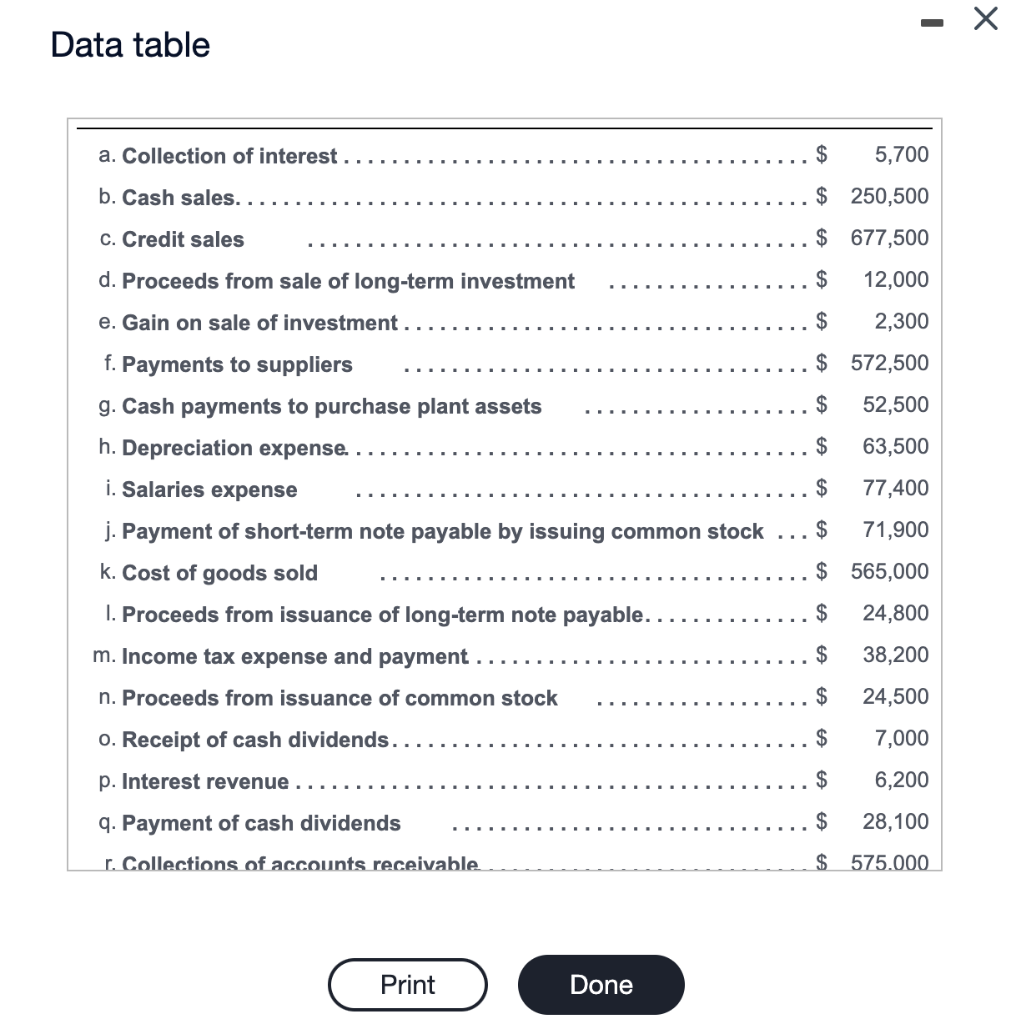Click the Done button
The width and height of the screenshot is (1021, 1024).
(x=600, y=984)
